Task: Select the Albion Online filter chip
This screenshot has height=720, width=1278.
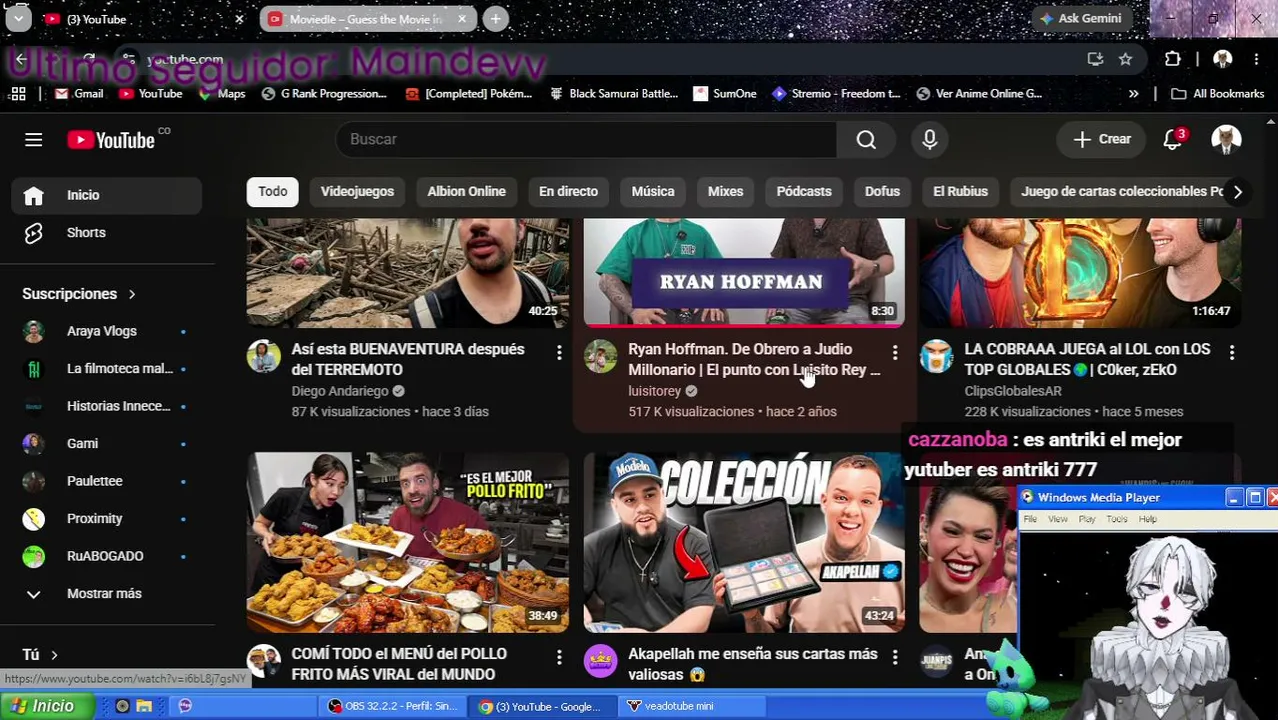Action: pos(466,191)
